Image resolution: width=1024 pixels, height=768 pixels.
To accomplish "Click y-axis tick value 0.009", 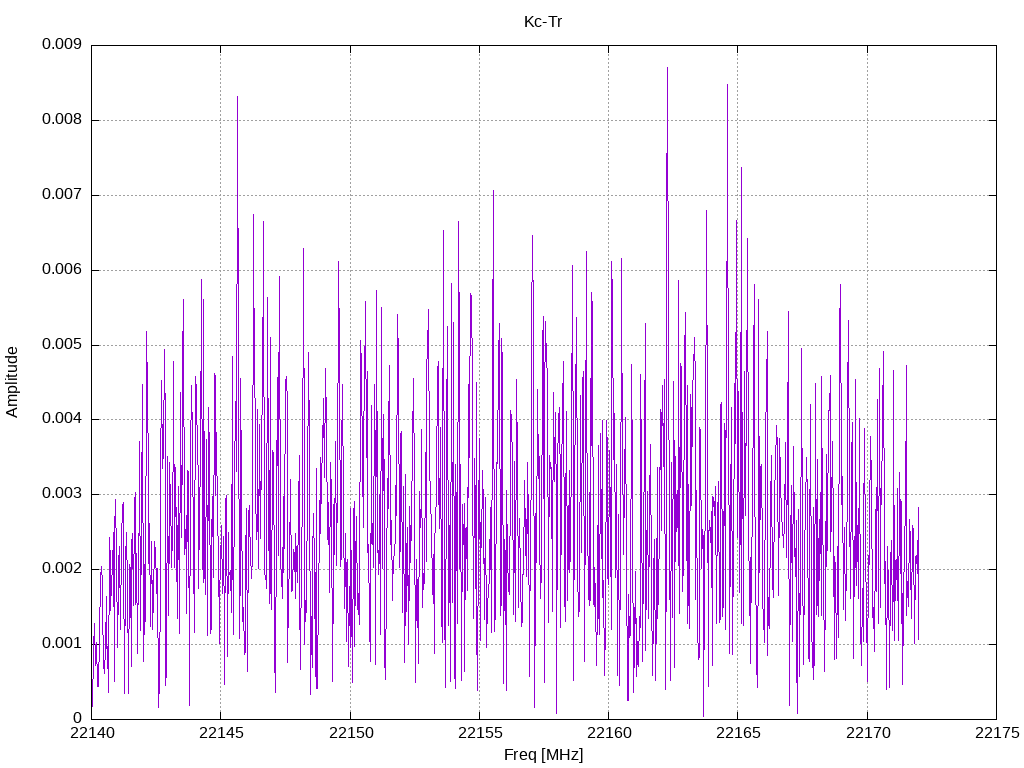I will click(x=62, y=44).
